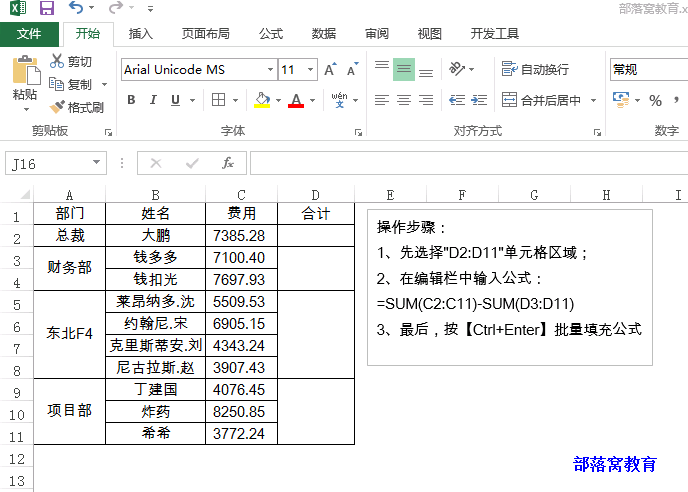Click the Paste clipboard icon
The width and height of the screenshot is (688, 492).
tap(25, 70)
